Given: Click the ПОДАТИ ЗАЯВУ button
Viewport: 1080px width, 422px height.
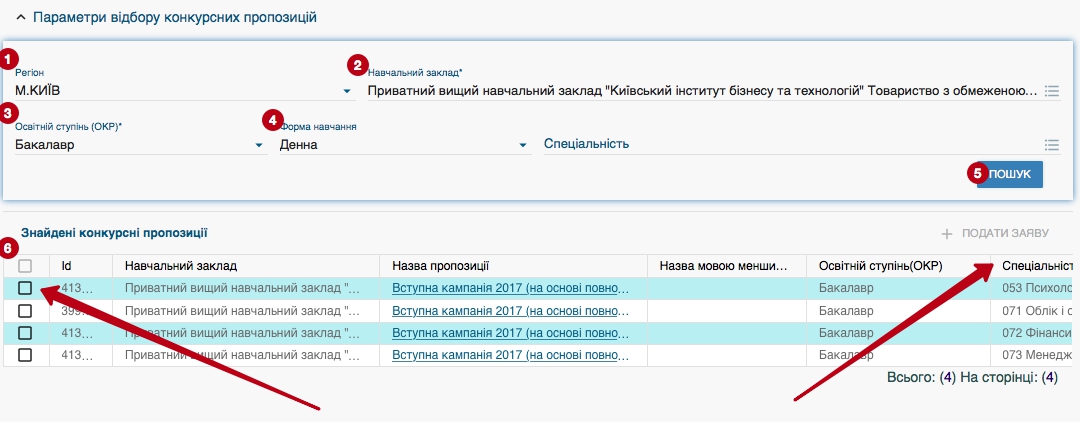Looking at the screenshot, I should click(x=1004, y=233).
